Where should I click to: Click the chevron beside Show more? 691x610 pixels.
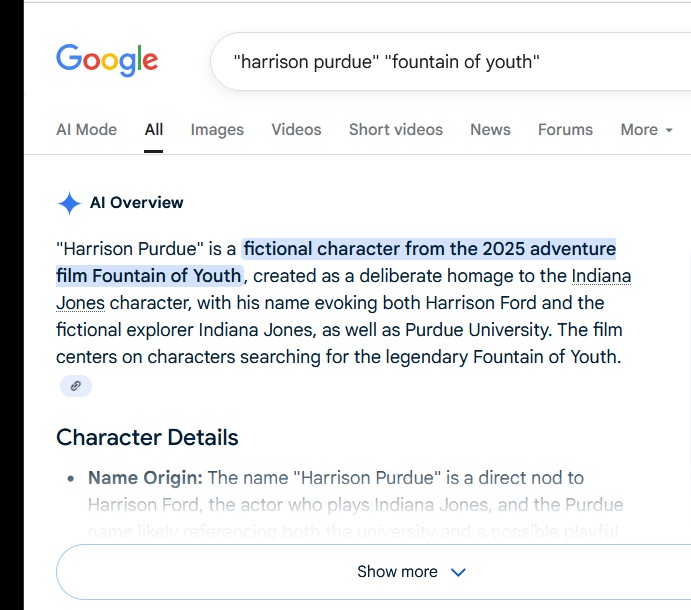pos(459,572)
